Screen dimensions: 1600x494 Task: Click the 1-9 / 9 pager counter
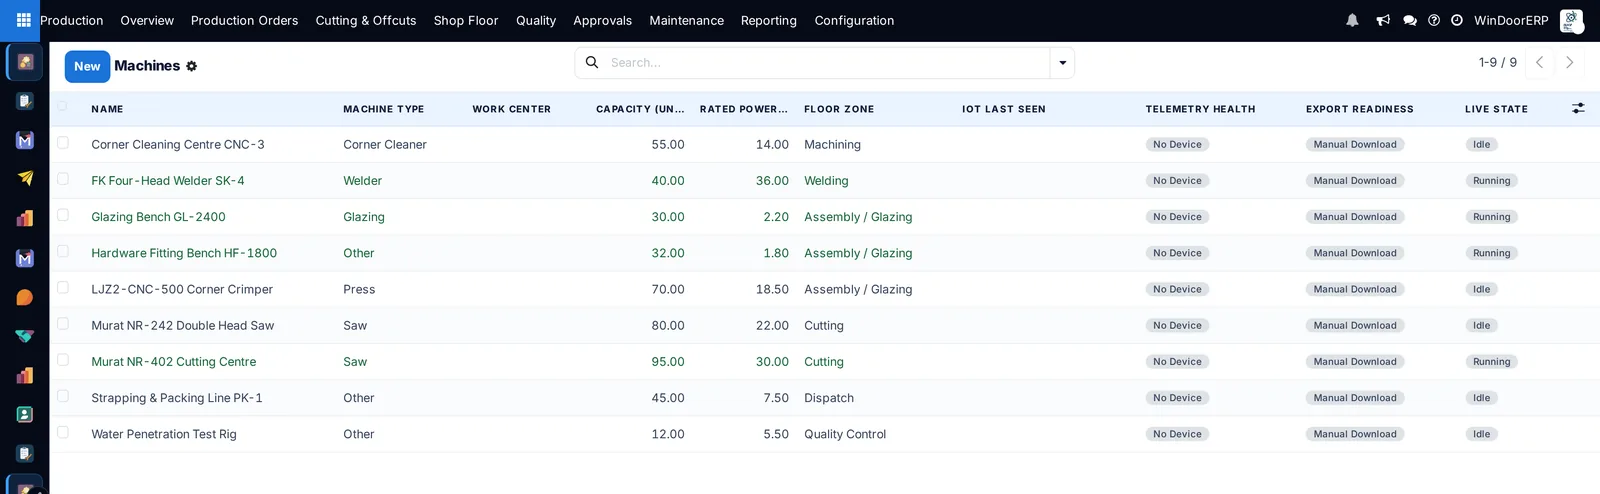(x=1498, y=62)
